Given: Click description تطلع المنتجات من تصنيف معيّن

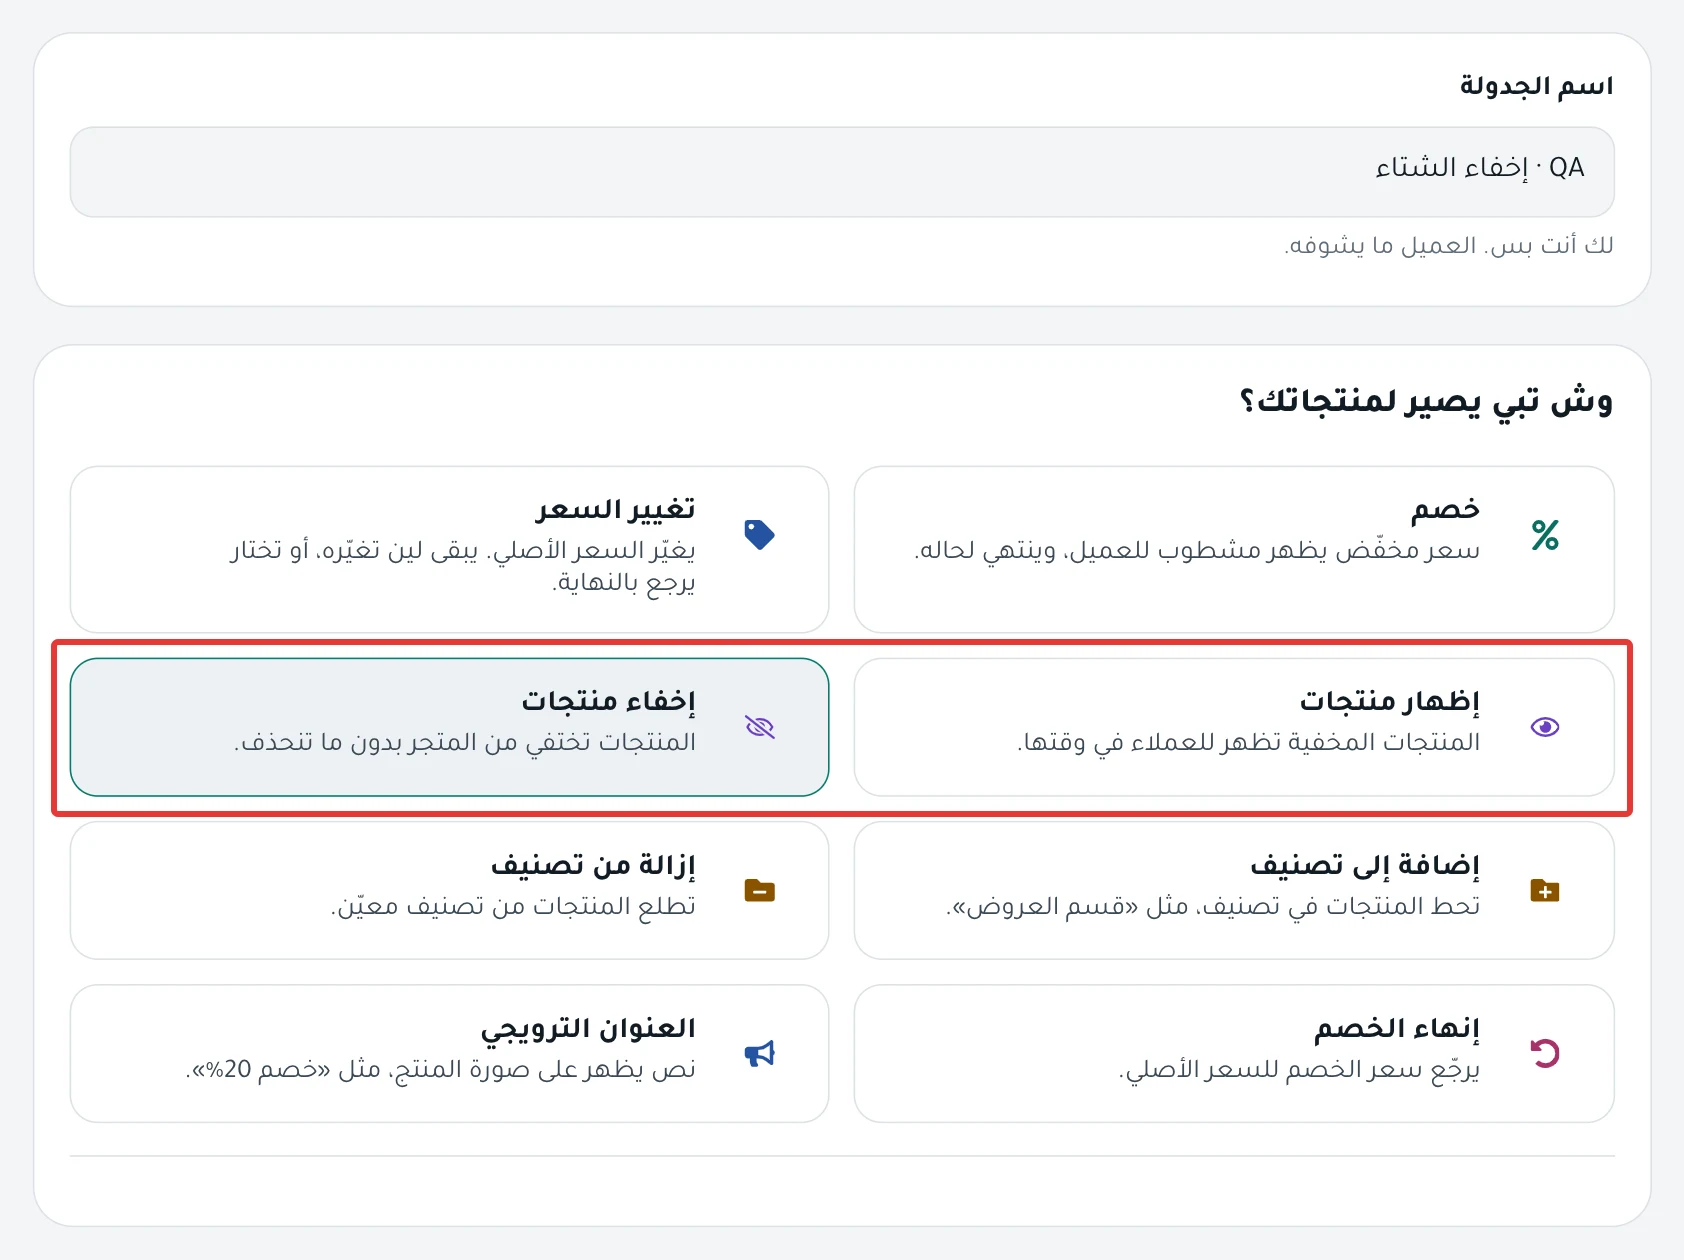Looking at the screenshot, I should point(513,906).
